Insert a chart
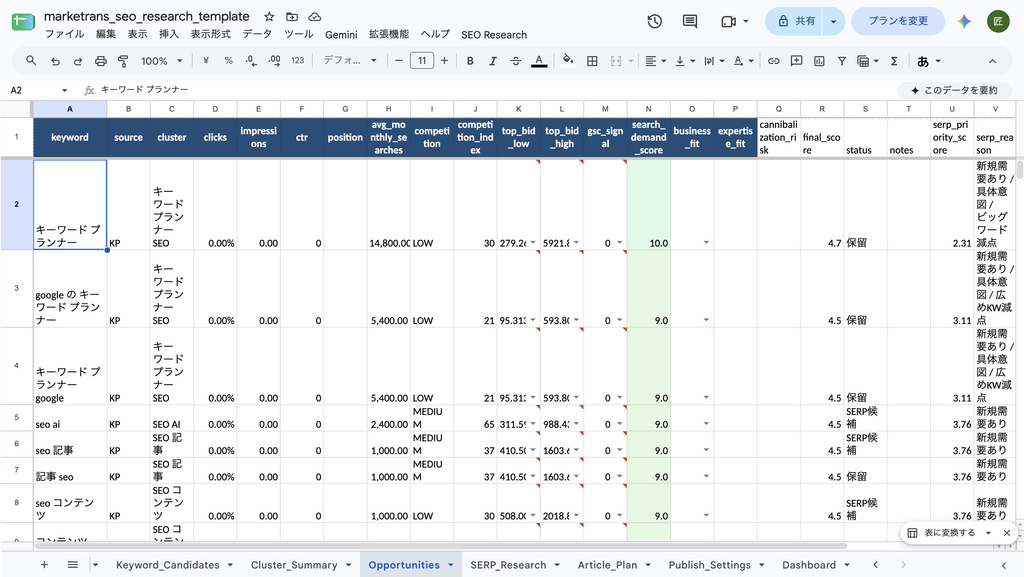Viewport: 1024px width, 577px height. tap(819, 61)
